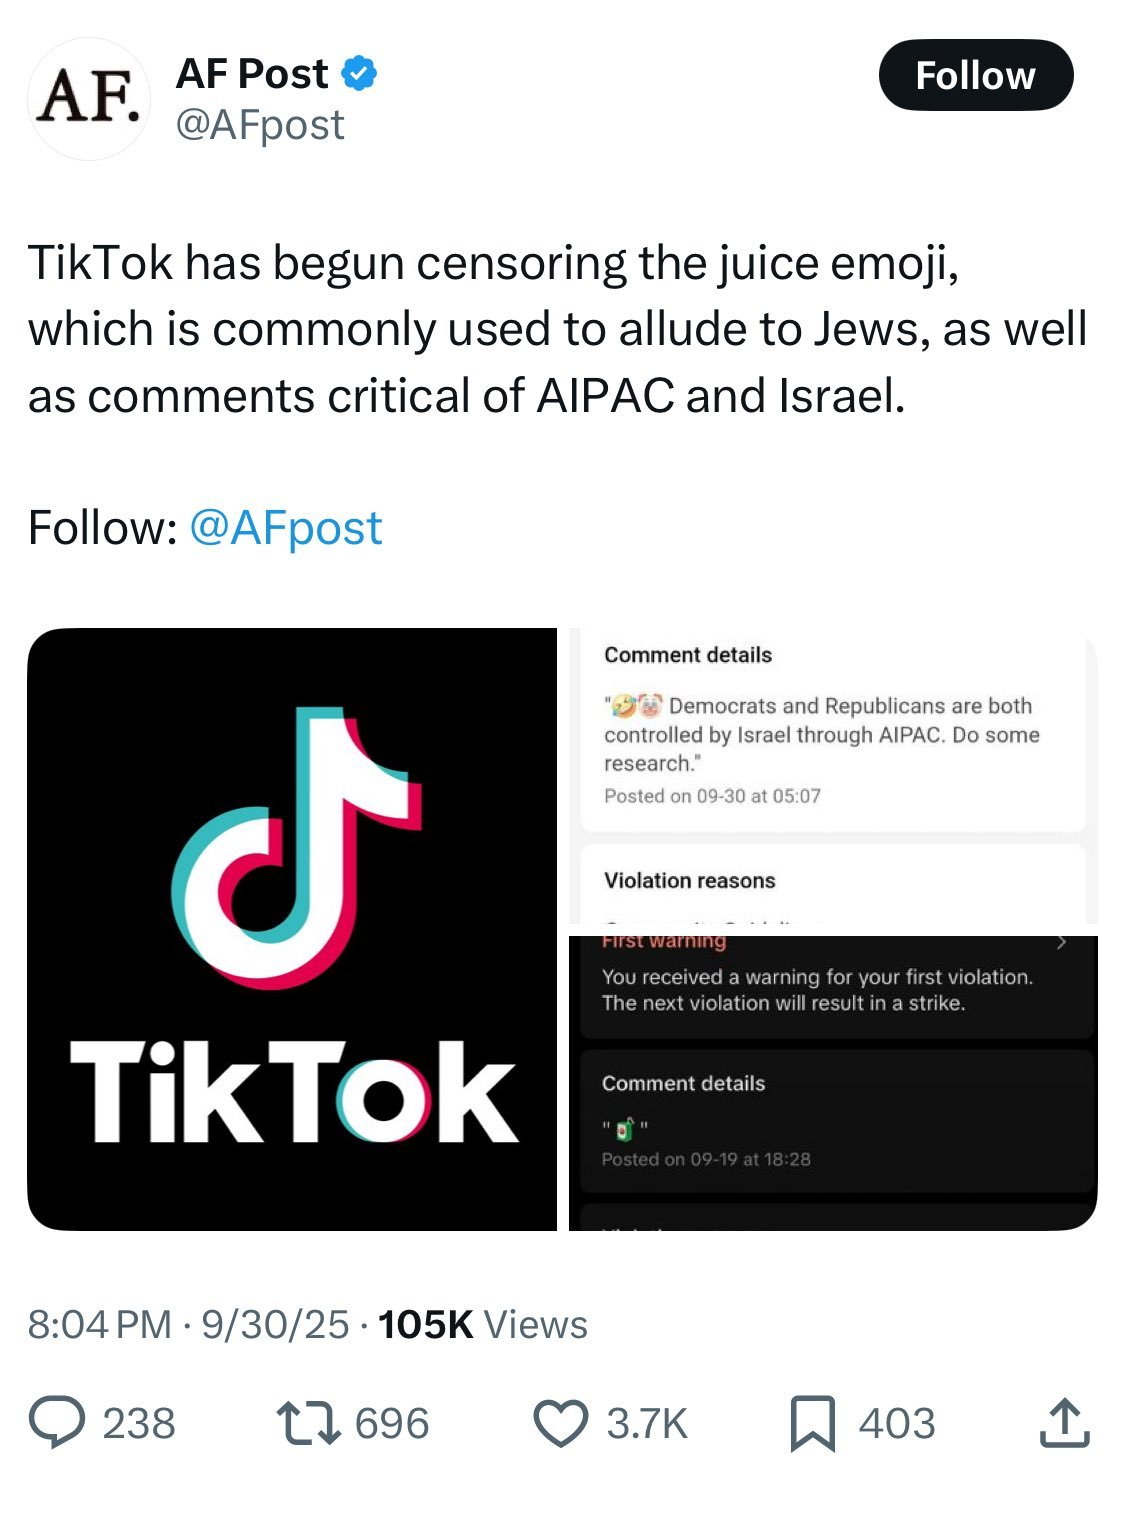Click the chevron beside 'First warning'

tap(1062, 942)
